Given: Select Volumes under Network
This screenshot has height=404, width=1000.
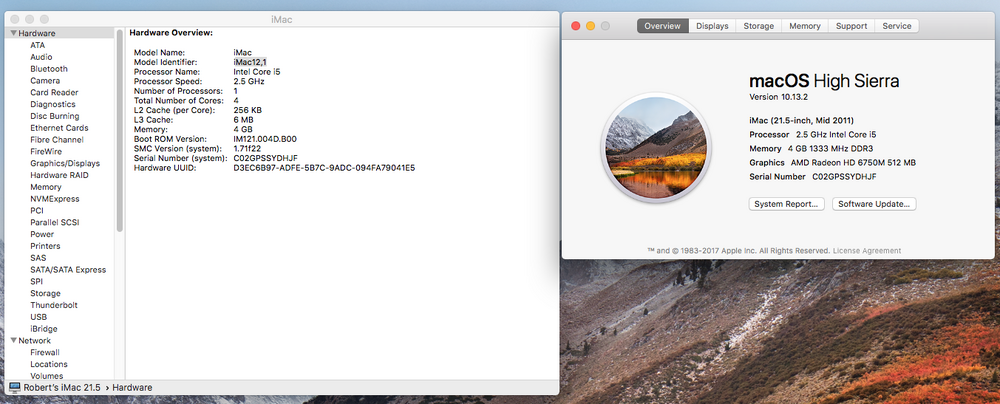Looking at the screenshot, I should click(47, 376).
